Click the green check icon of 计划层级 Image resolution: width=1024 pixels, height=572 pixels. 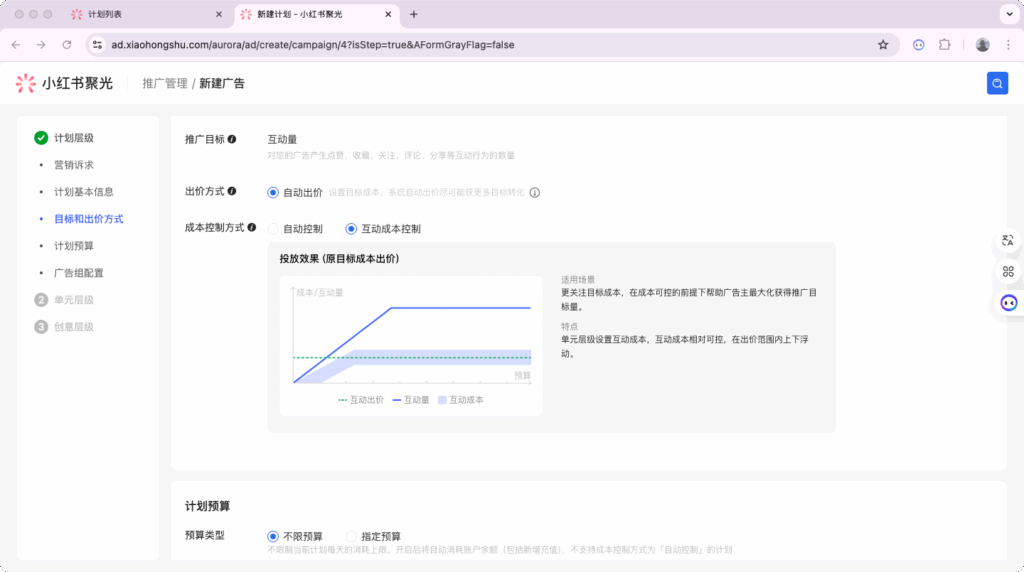point(41,138)
